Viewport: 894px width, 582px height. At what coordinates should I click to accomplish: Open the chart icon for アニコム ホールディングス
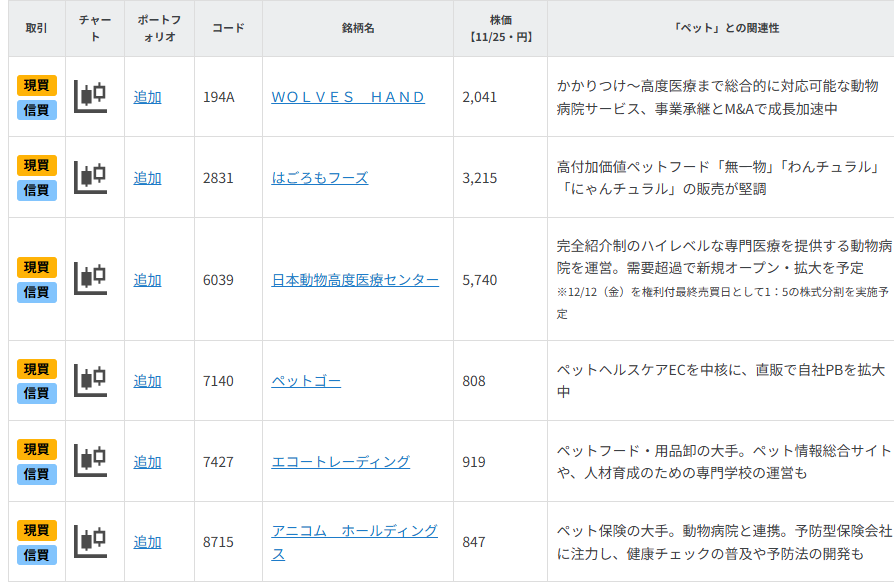(x=90, y=543)
